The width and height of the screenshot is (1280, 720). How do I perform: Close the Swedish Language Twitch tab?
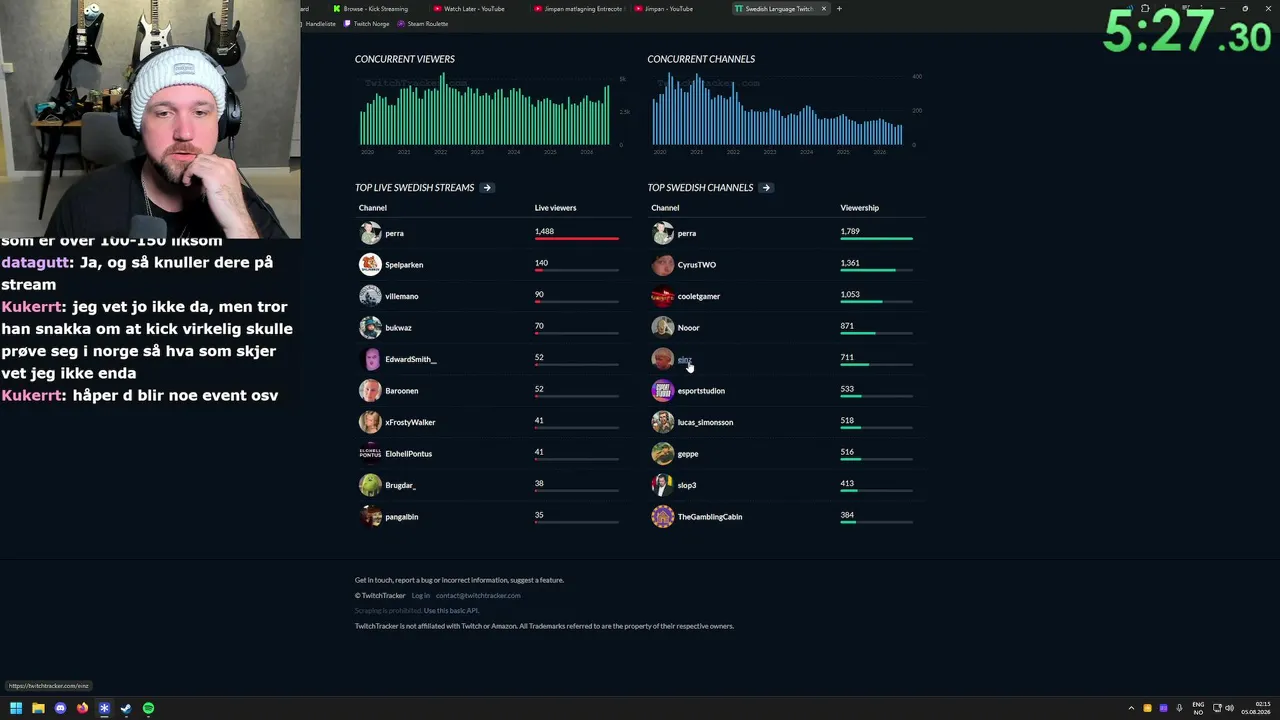824,9
